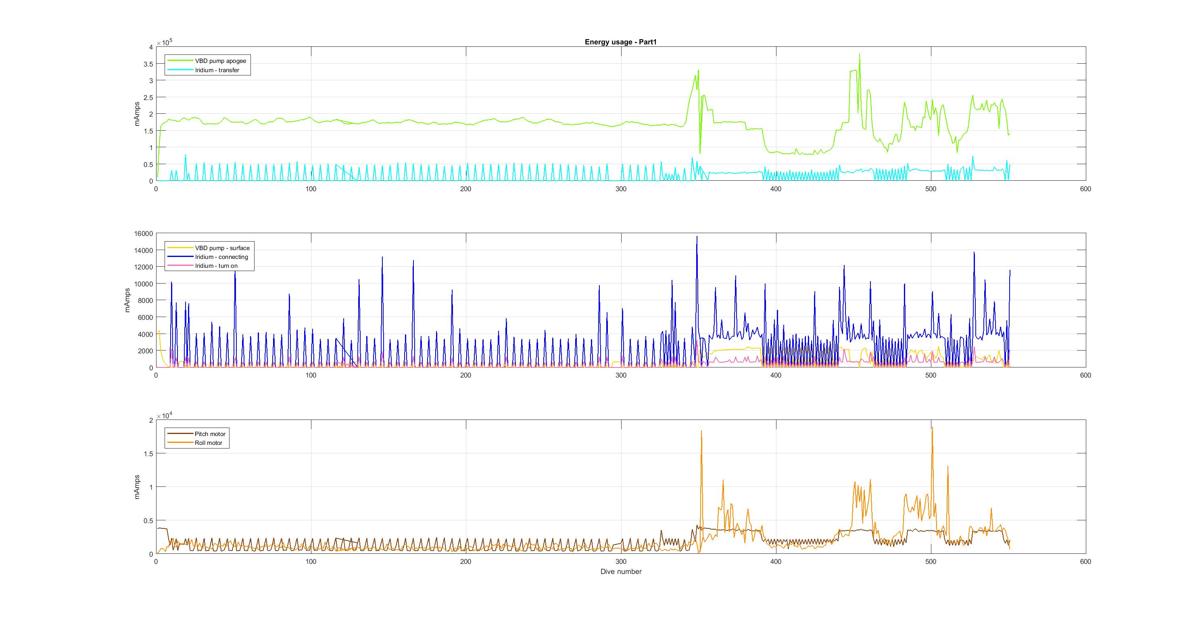
Task: Click the '8000' y-axis tick label
Action: pyautogui.click(x=143, y=301)
